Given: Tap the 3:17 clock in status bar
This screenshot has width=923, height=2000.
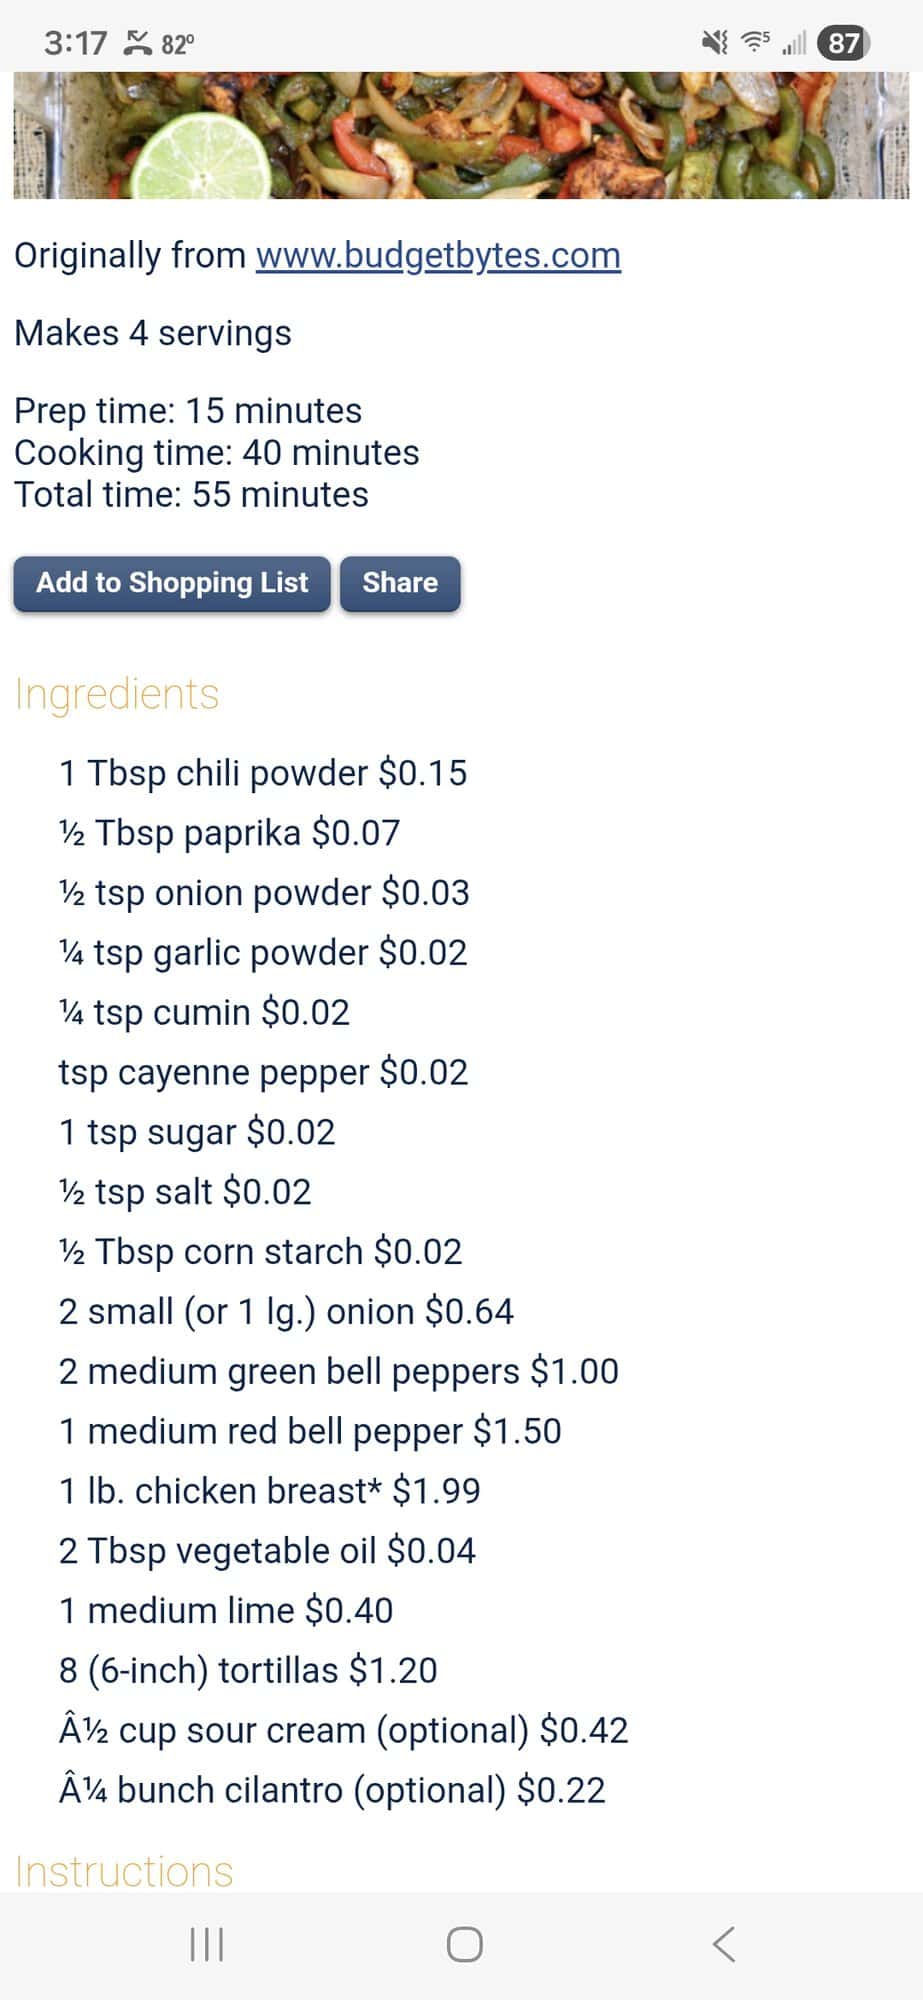Looking at the screenshot, I should coord(75,43).
